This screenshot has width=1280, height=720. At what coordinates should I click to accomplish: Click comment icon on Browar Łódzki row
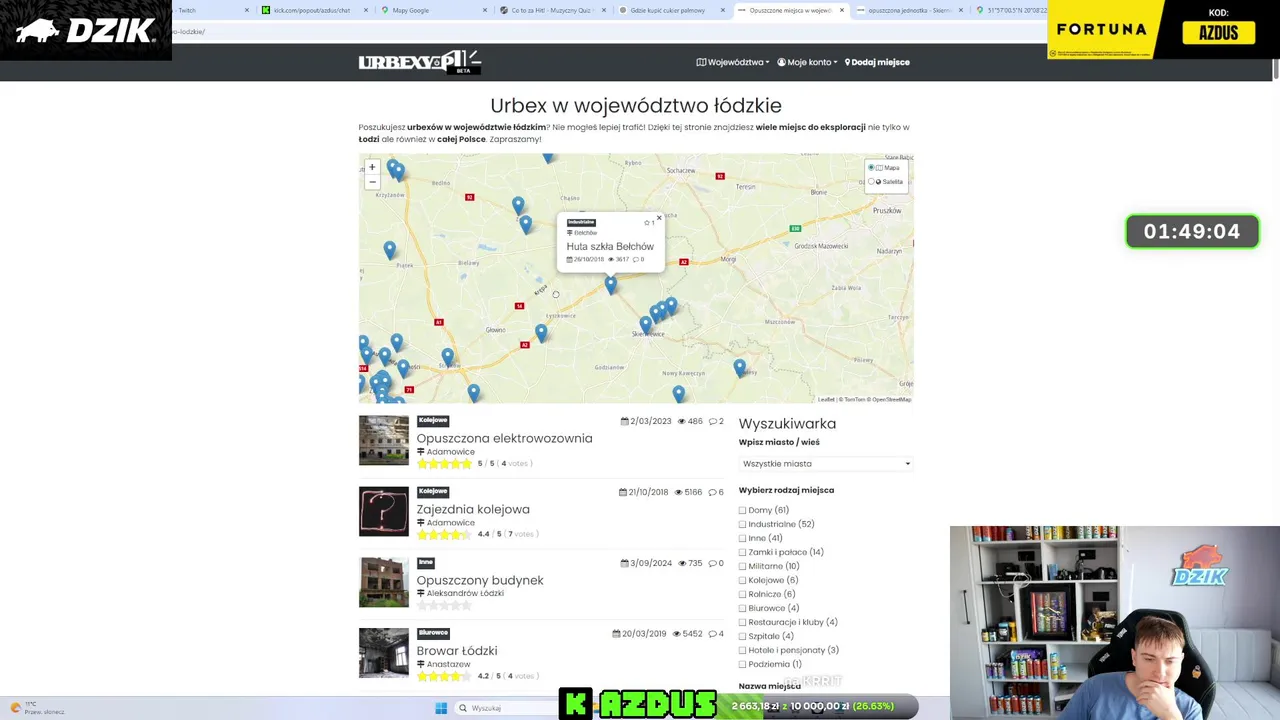click(x=712, y=634)
